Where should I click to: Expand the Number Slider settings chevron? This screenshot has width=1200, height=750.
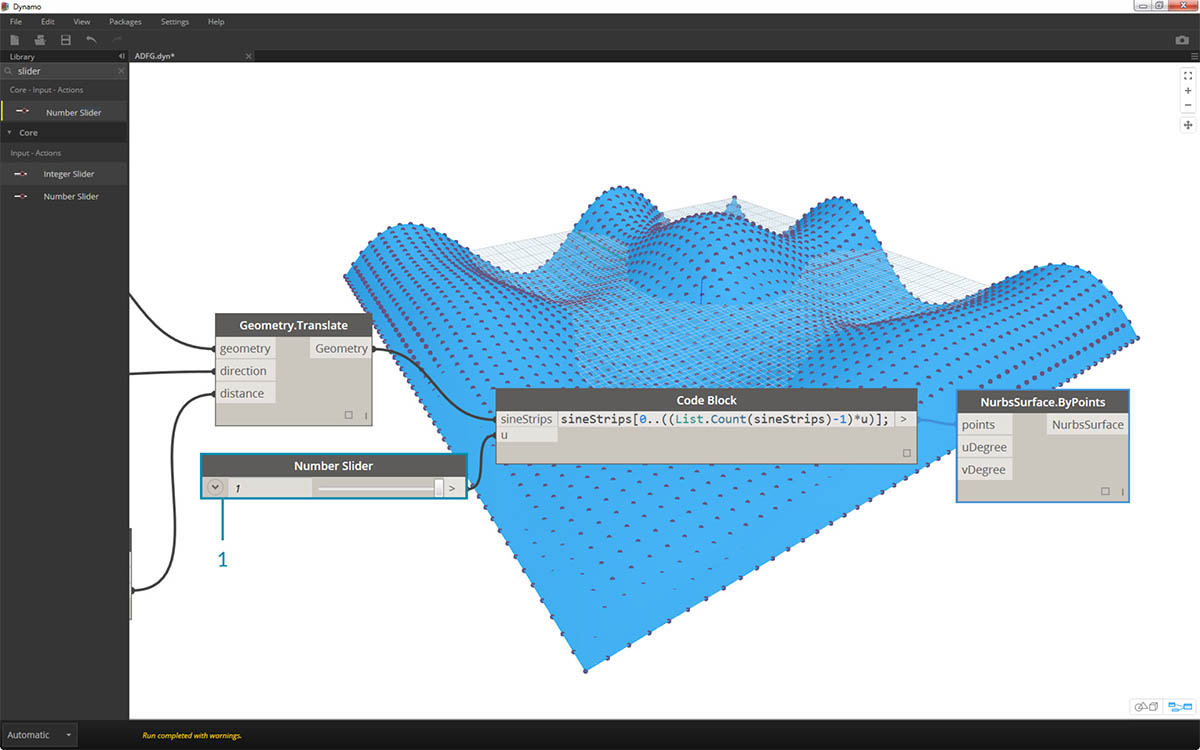pyautogui.click(x=215, y=488)
